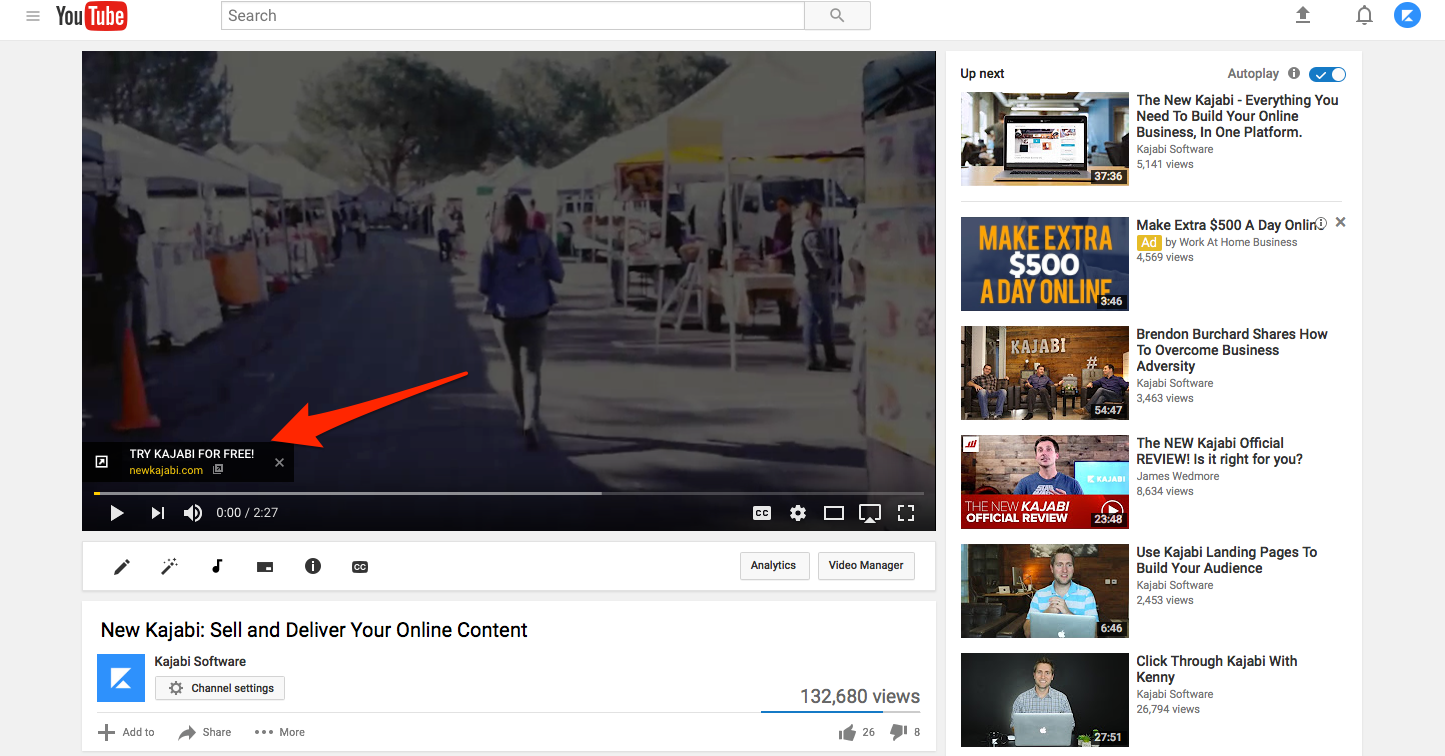
Task: Open the newkajabi.com link in overlay
Action: pos(166,470)
